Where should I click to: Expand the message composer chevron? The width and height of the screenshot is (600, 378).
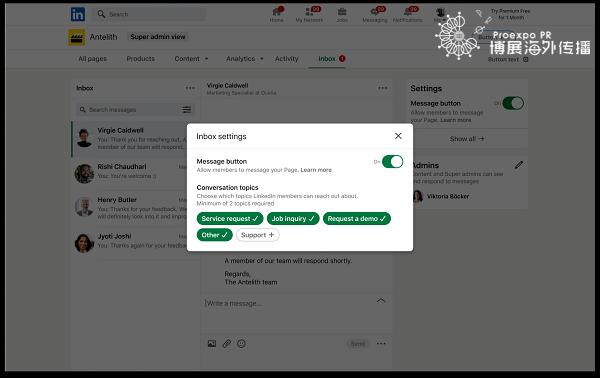[x=381, y=300]
